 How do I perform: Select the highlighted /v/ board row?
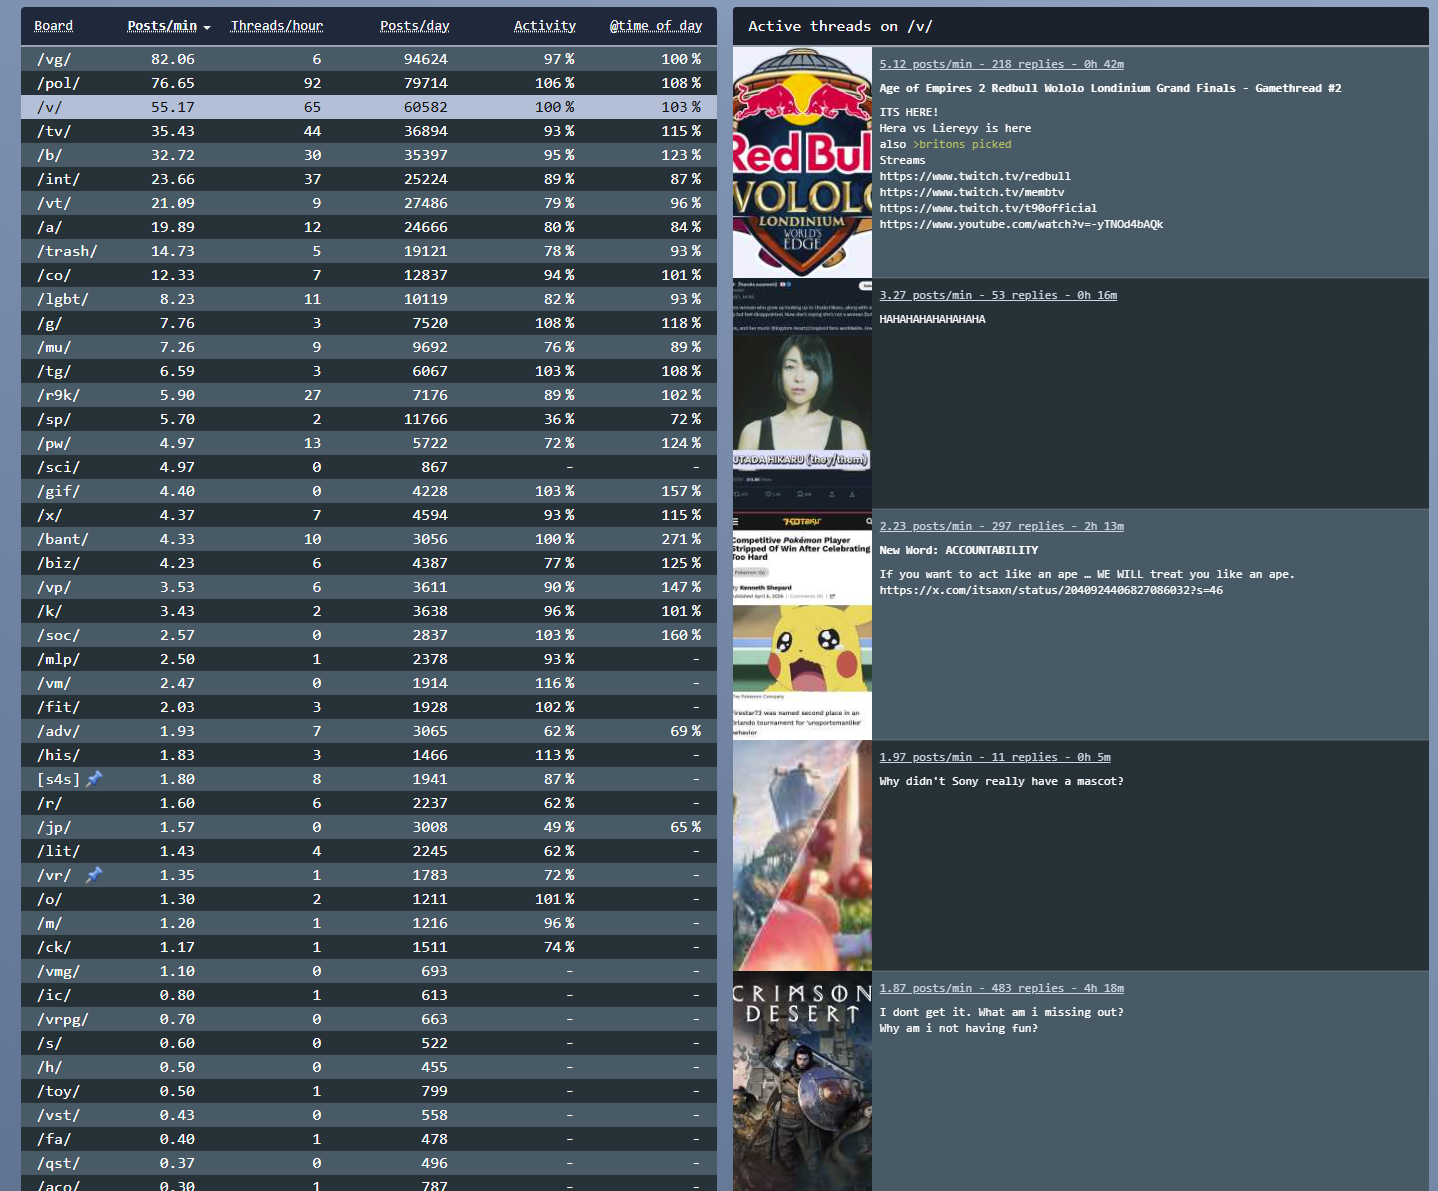tap(369, 107)
